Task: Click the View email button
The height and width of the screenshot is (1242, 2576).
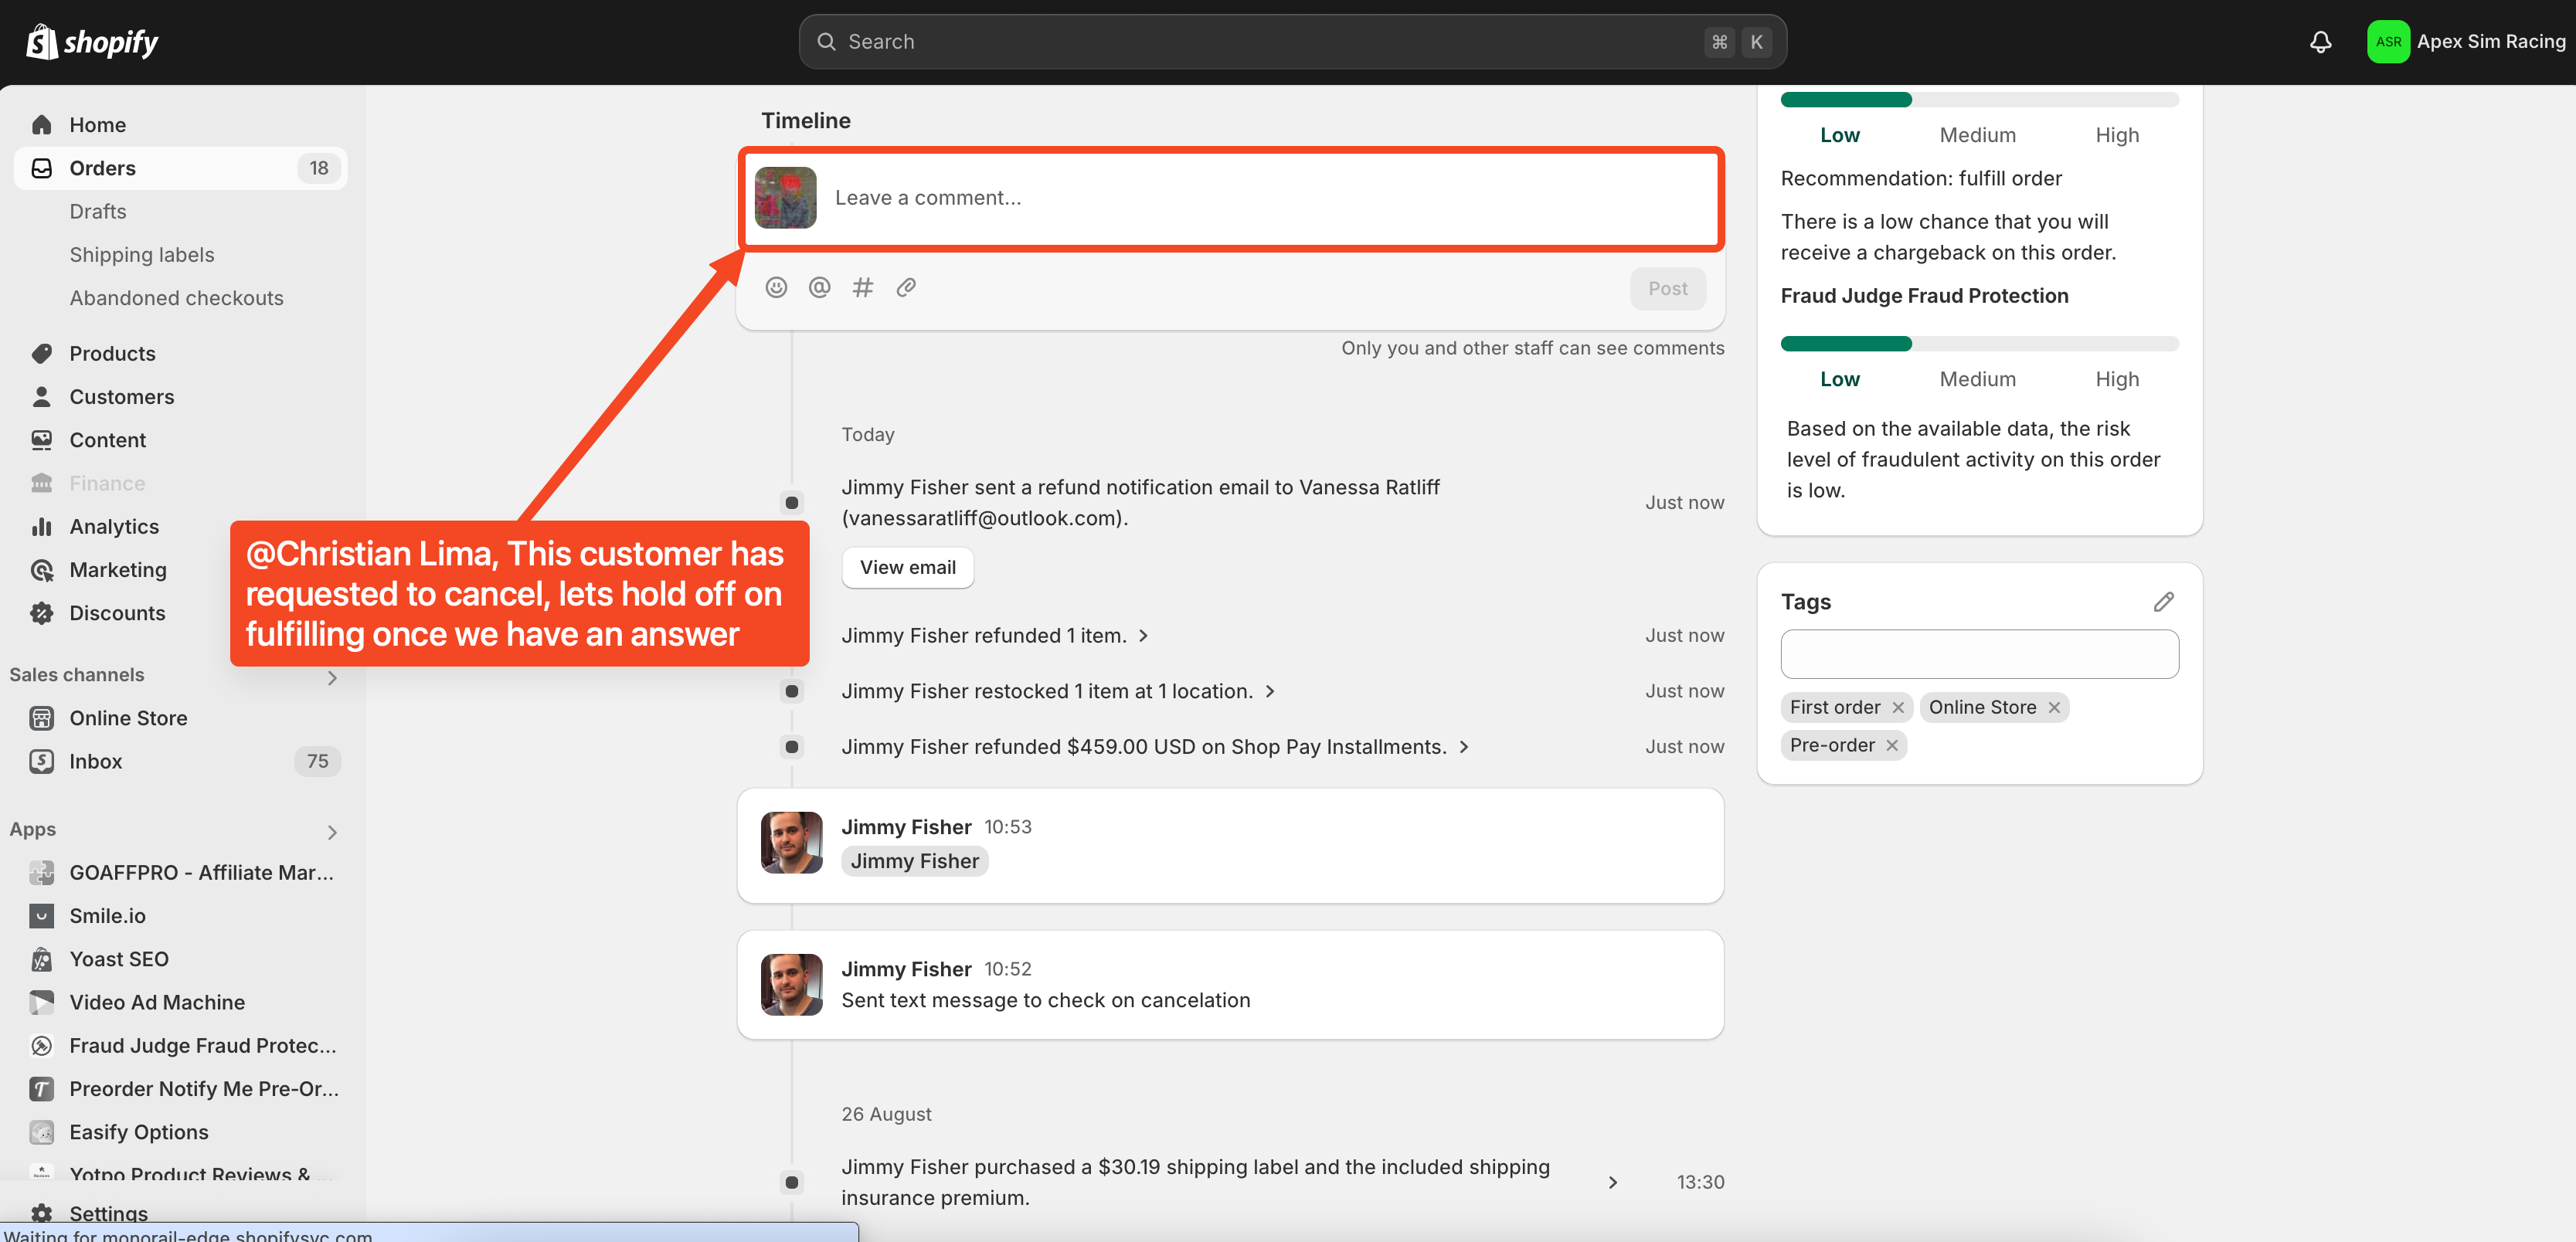Action: (907, 567)
